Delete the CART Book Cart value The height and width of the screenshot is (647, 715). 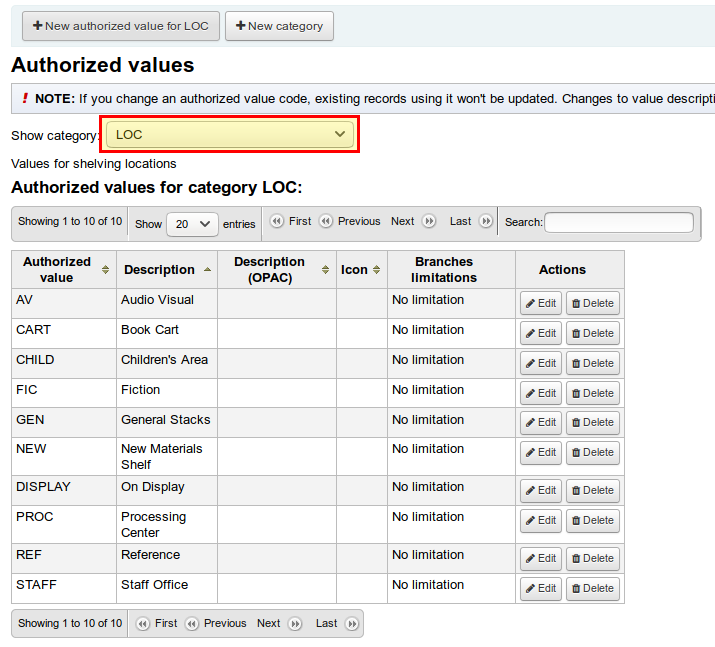(x=593, y=334)
